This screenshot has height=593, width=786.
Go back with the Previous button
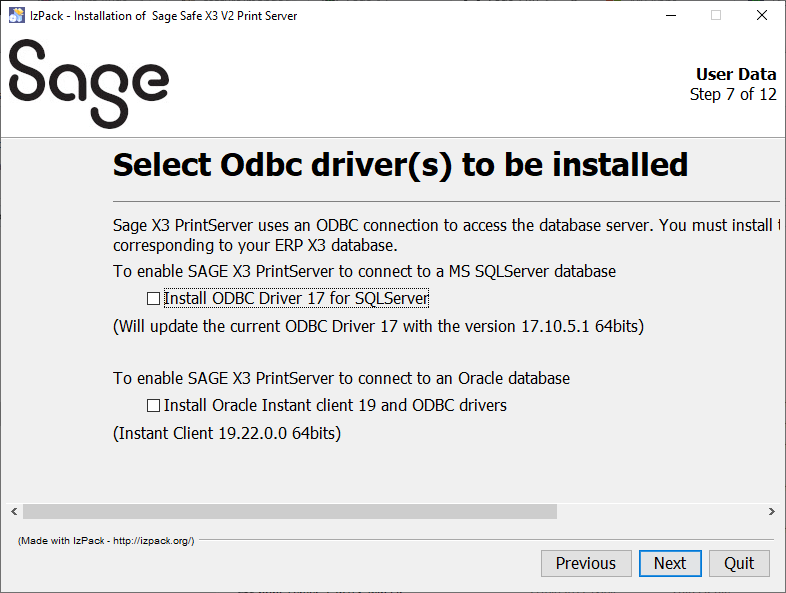[x=586, y=563]
